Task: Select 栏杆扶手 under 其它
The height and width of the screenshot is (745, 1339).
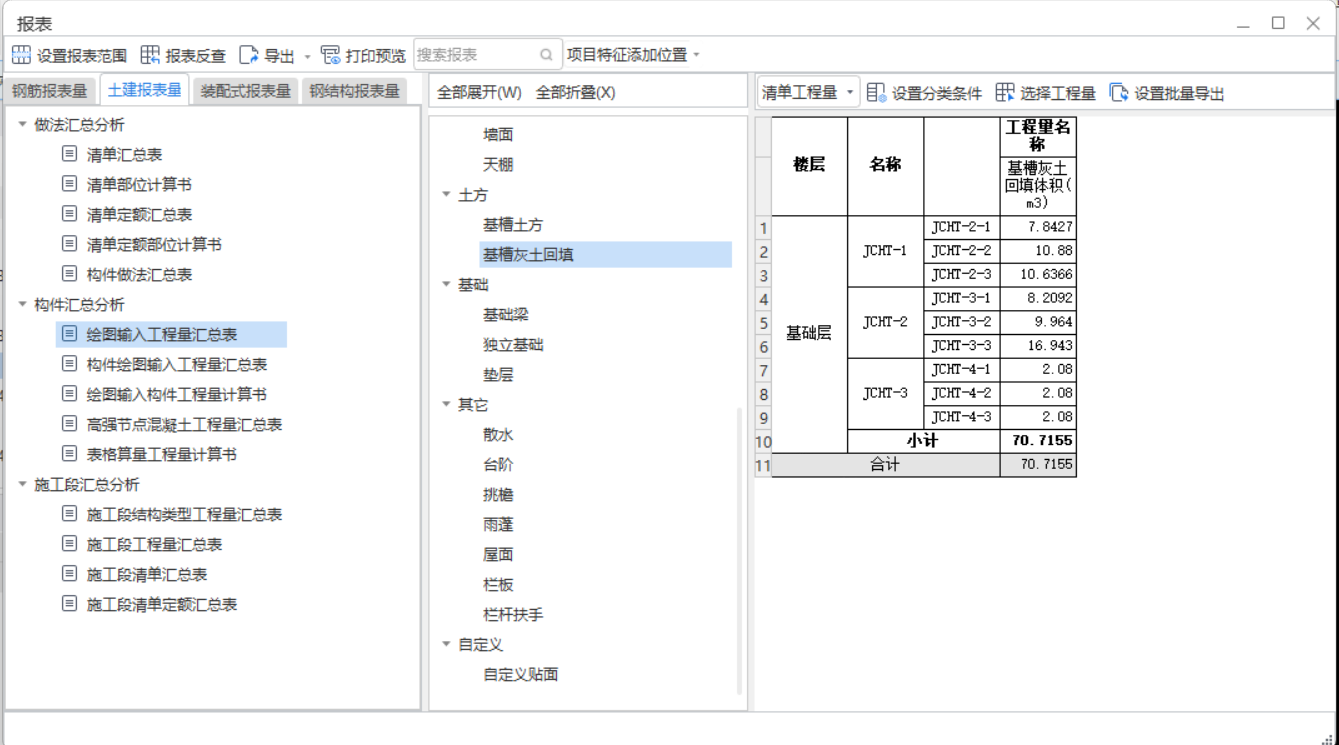Action: (513, 615)
